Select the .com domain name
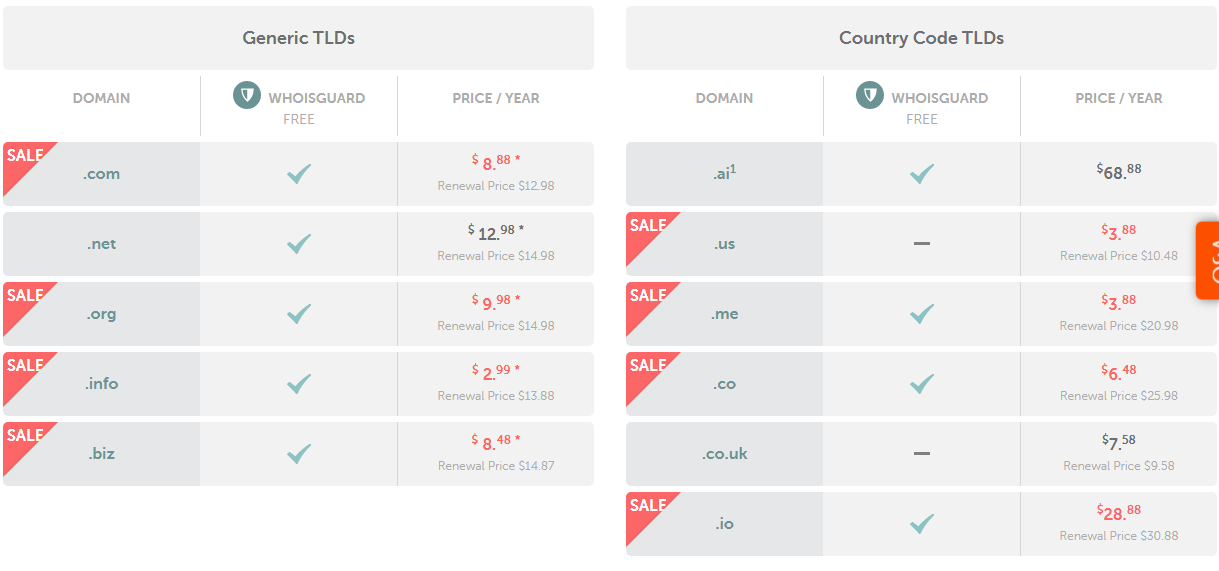1219x571 pixels. 101,174
